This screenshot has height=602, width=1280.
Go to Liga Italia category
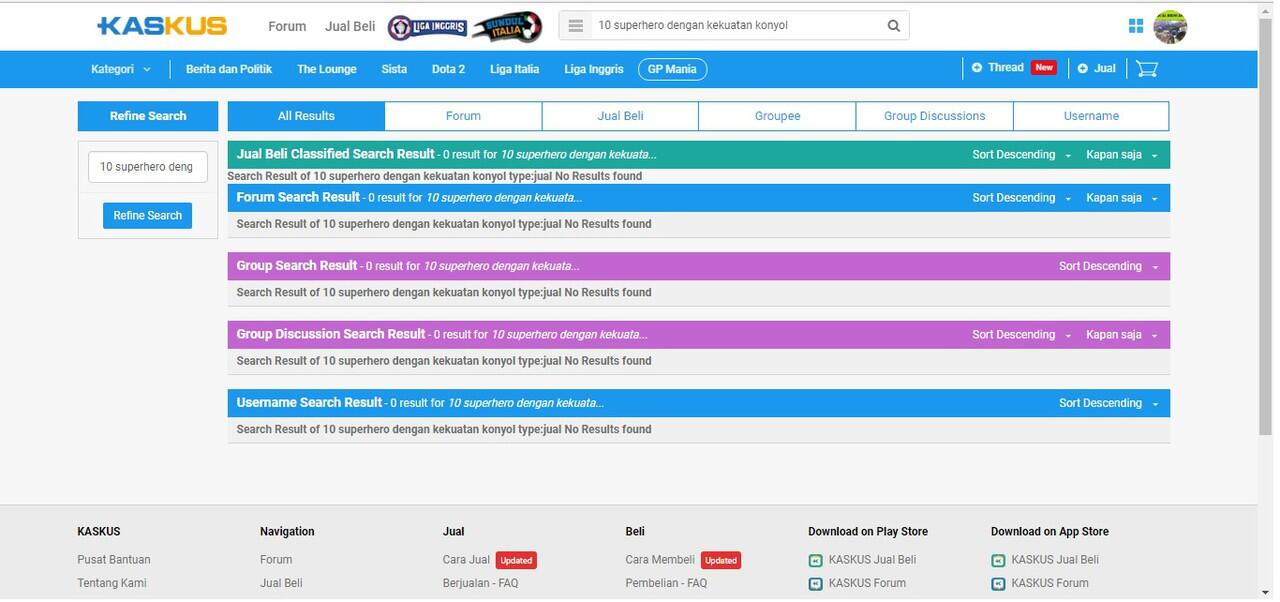pyautogui.click(x=514, y=69)
